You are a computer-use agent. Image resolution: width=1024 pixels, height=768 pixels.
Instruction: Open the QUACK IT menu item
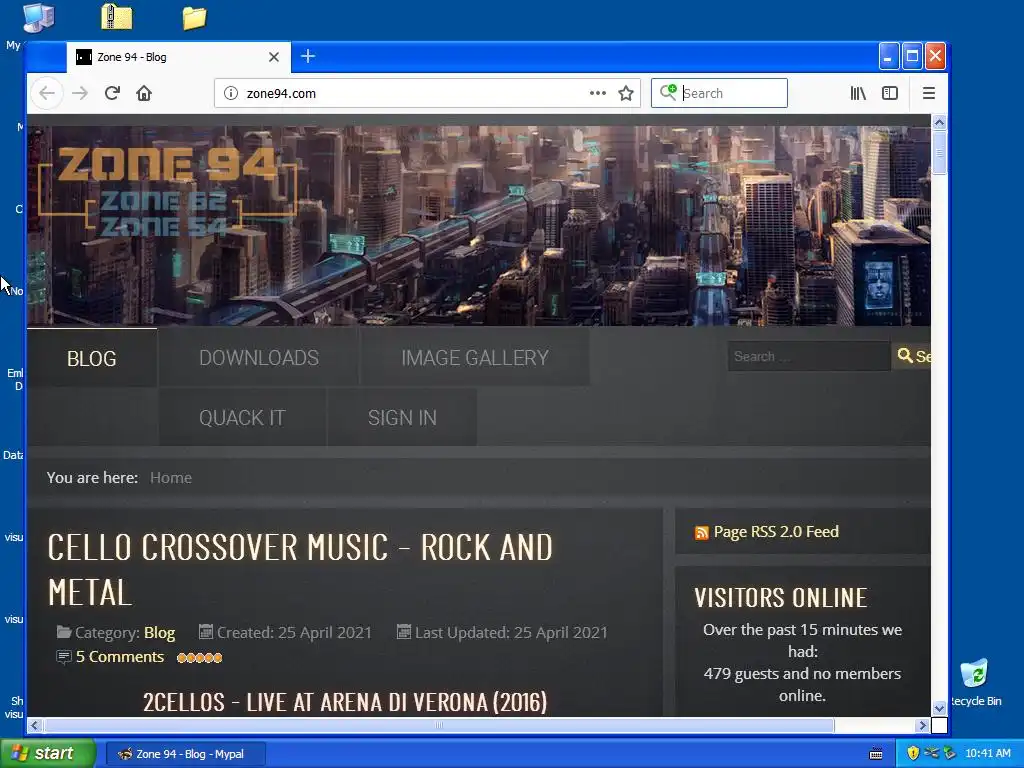[242, 417]
